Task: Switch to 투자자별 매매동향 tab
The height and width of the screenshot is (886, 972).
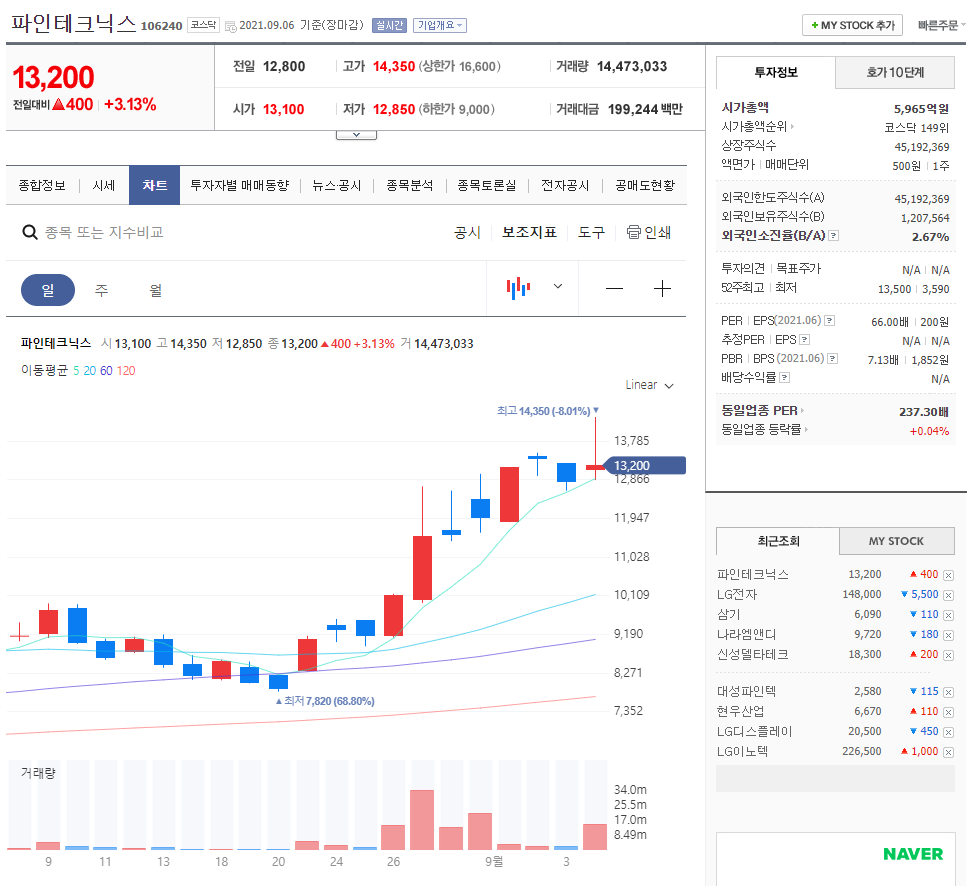Action: pyautogui.click(x=240, y=185)
